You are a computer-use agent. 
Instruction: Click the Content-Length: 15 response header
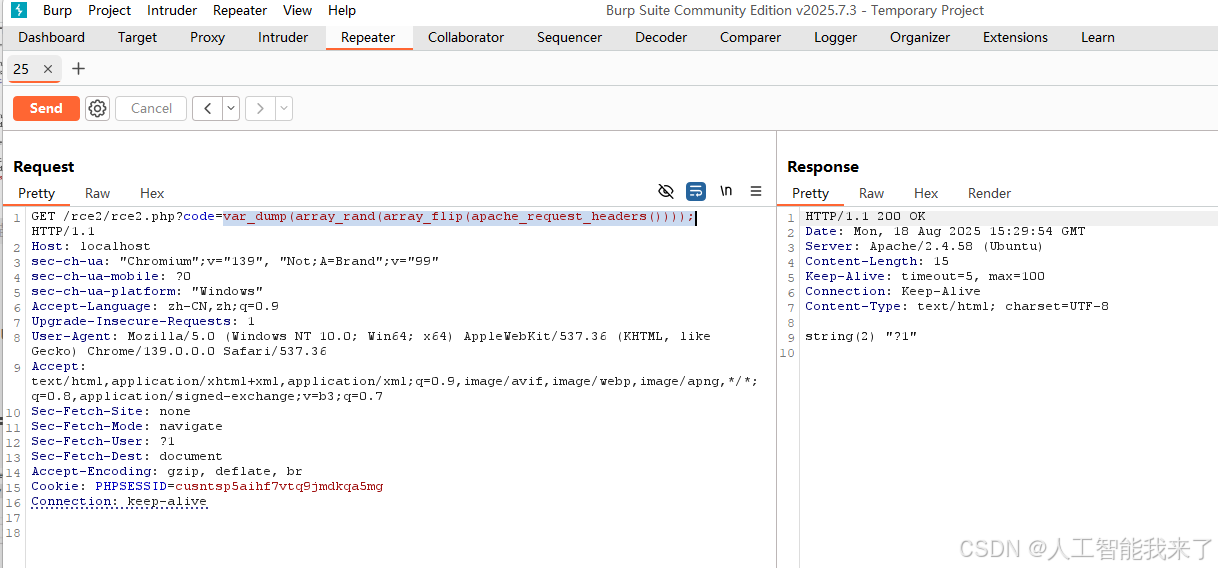(877, 261)
